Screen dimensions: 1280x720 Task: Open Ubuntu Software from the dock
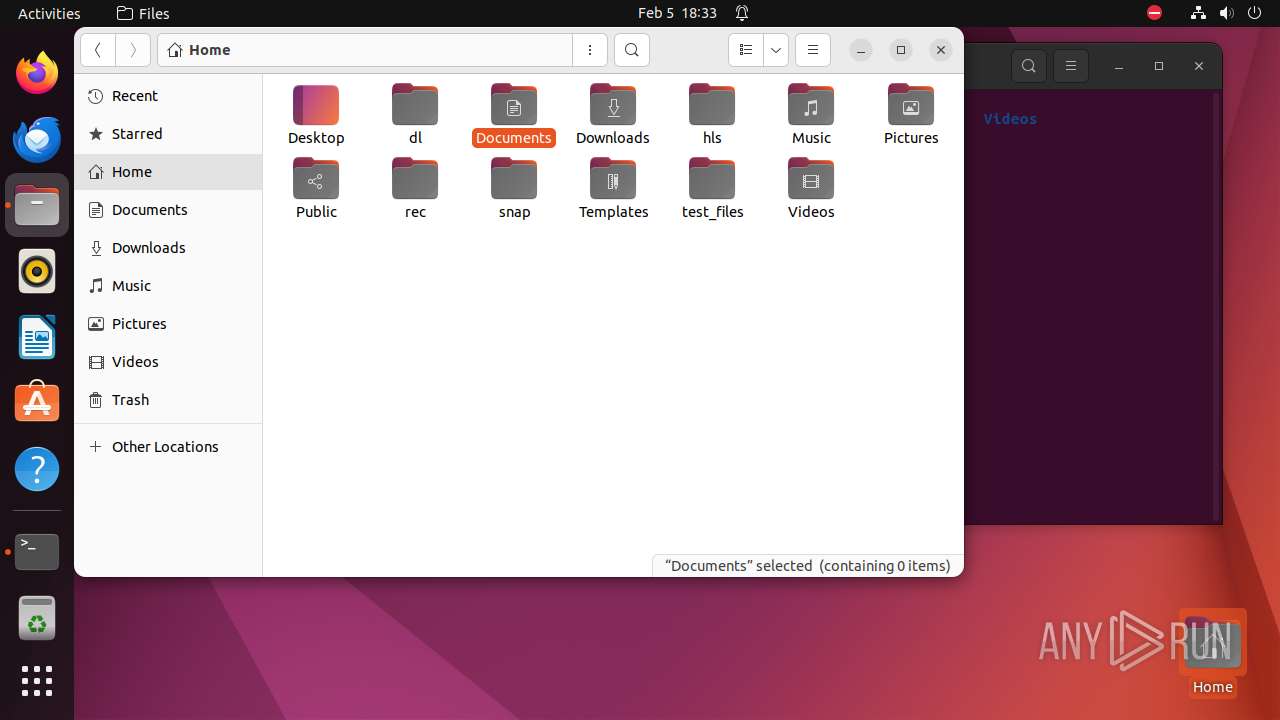[x=37, y=403]
